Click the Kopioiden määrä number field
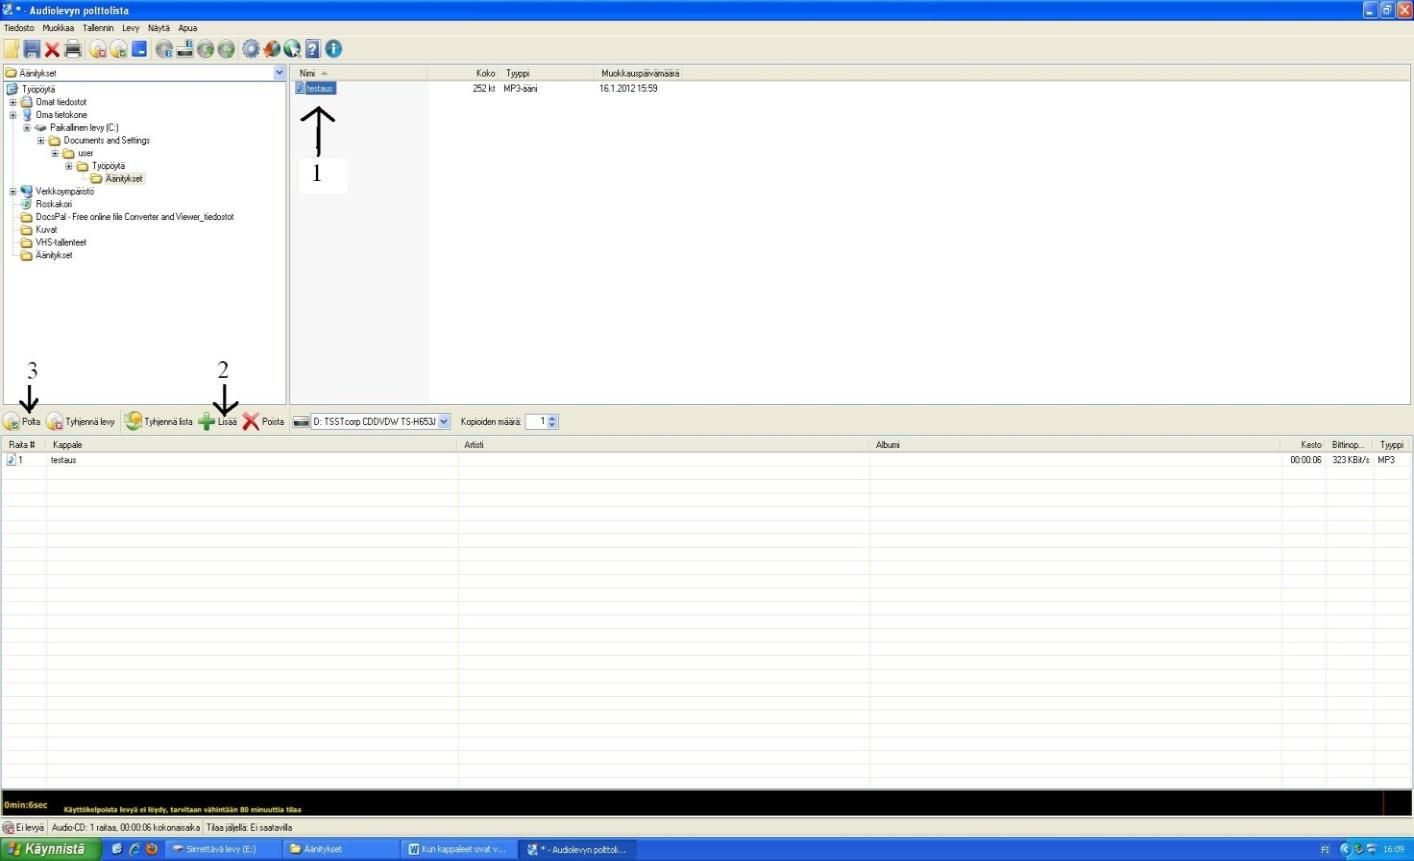The image size is (1414, 861). pyautogui.click(x=536, y=422)
